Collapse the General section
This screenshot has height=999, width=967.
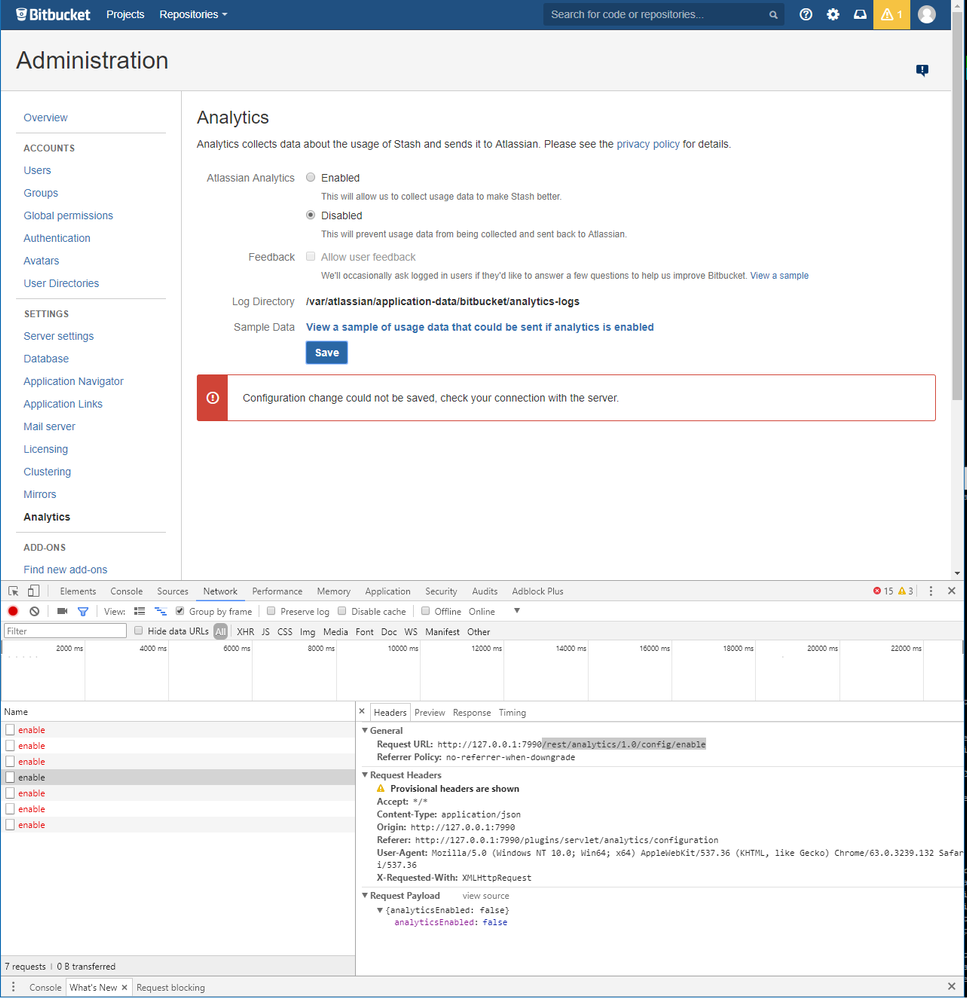coord(365,730)
